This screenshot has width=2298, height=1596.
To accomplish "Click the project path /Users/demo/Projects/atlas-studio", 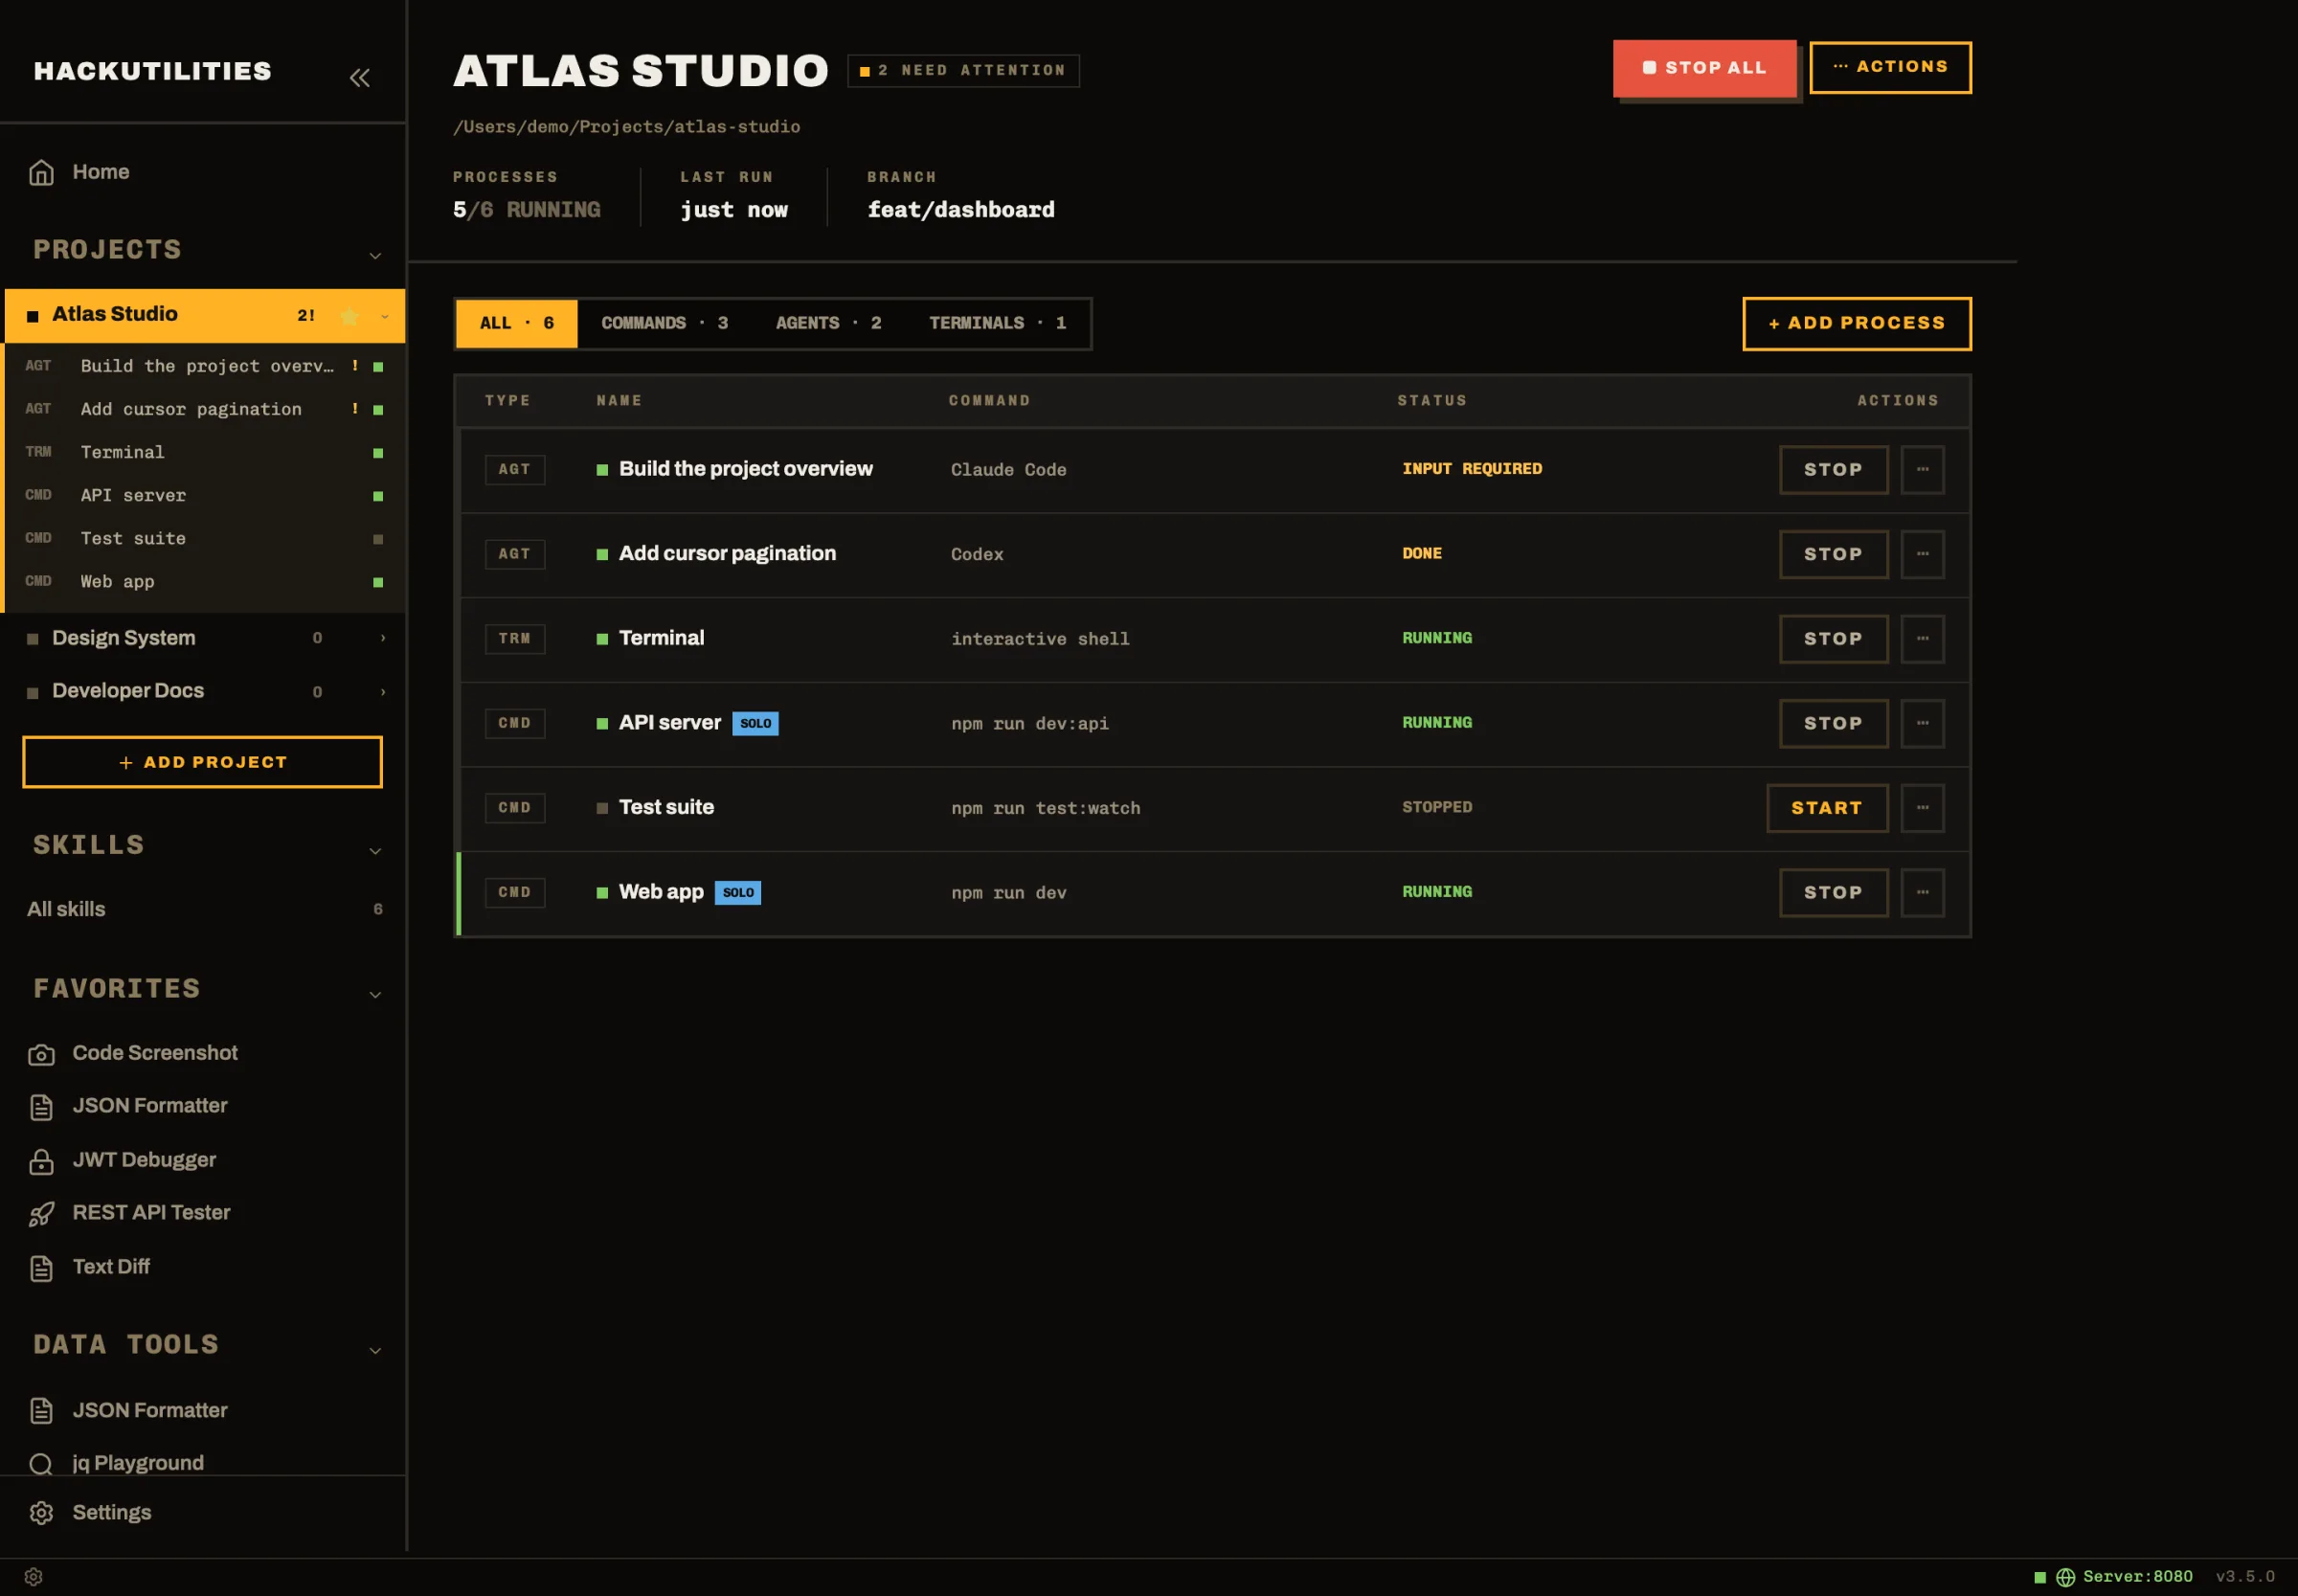I will click(626, 127).
